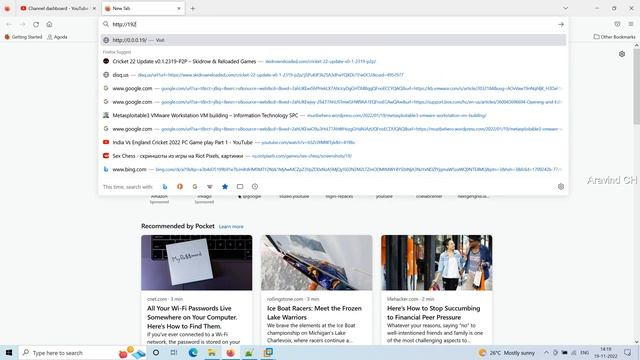
Task: Open File Explorer from taskbar
Action: pyautogui.click(x=211, y=353)
